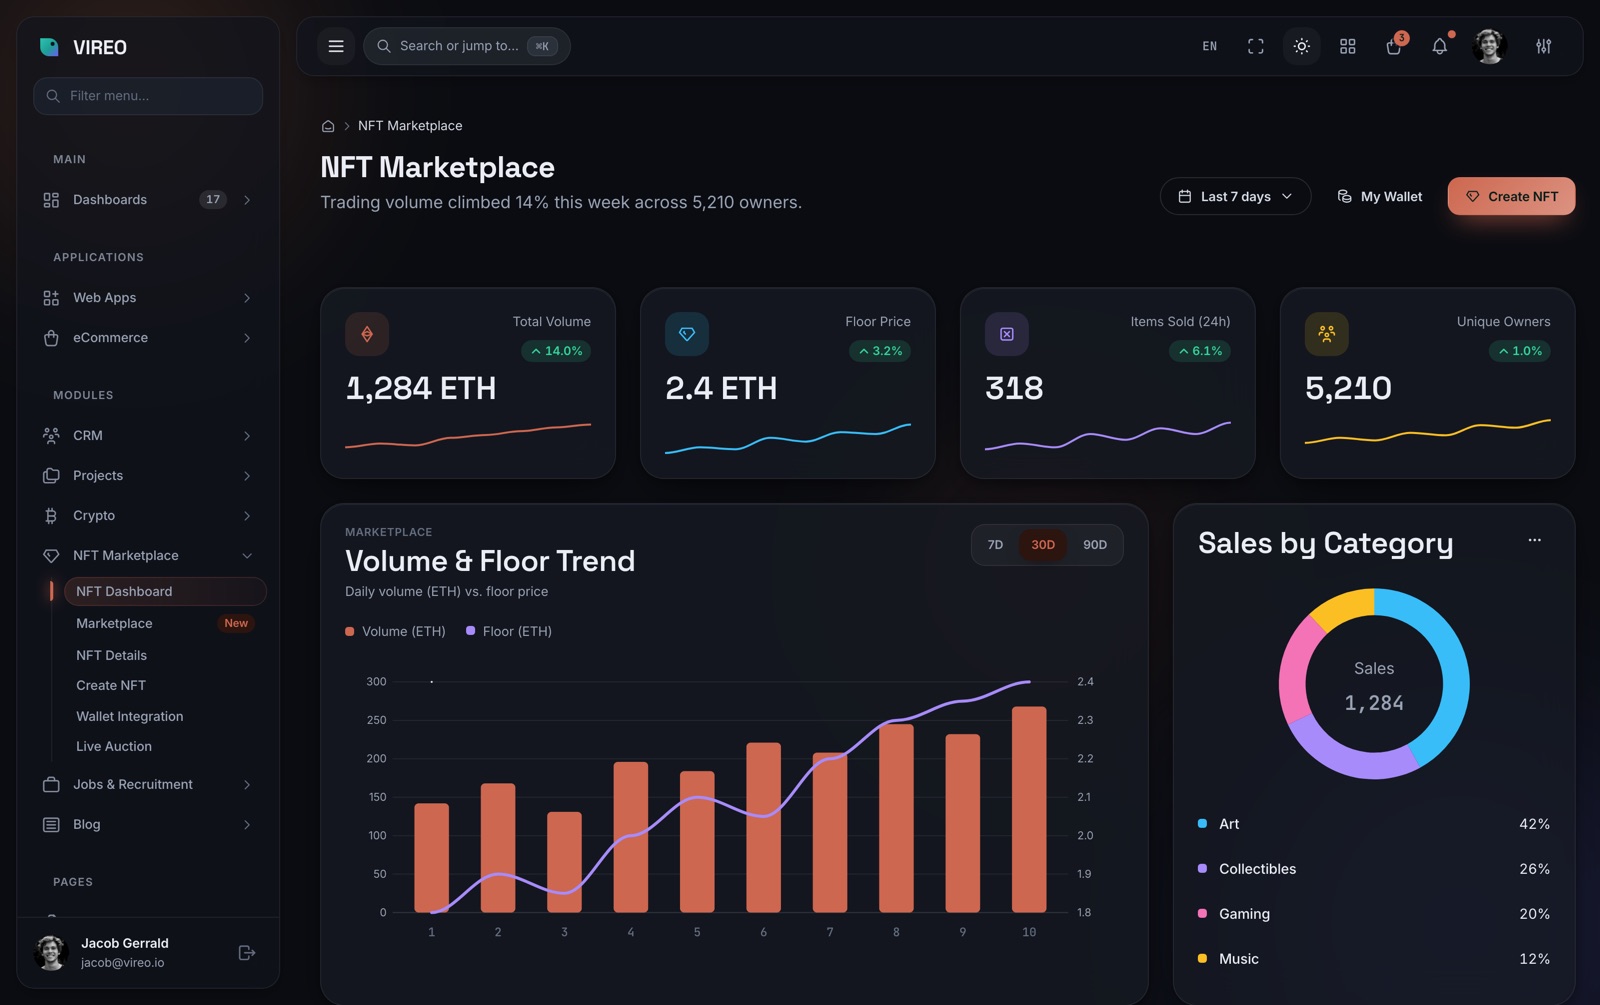
Task: Select the 90D chart range
Action: point(1095,545)
